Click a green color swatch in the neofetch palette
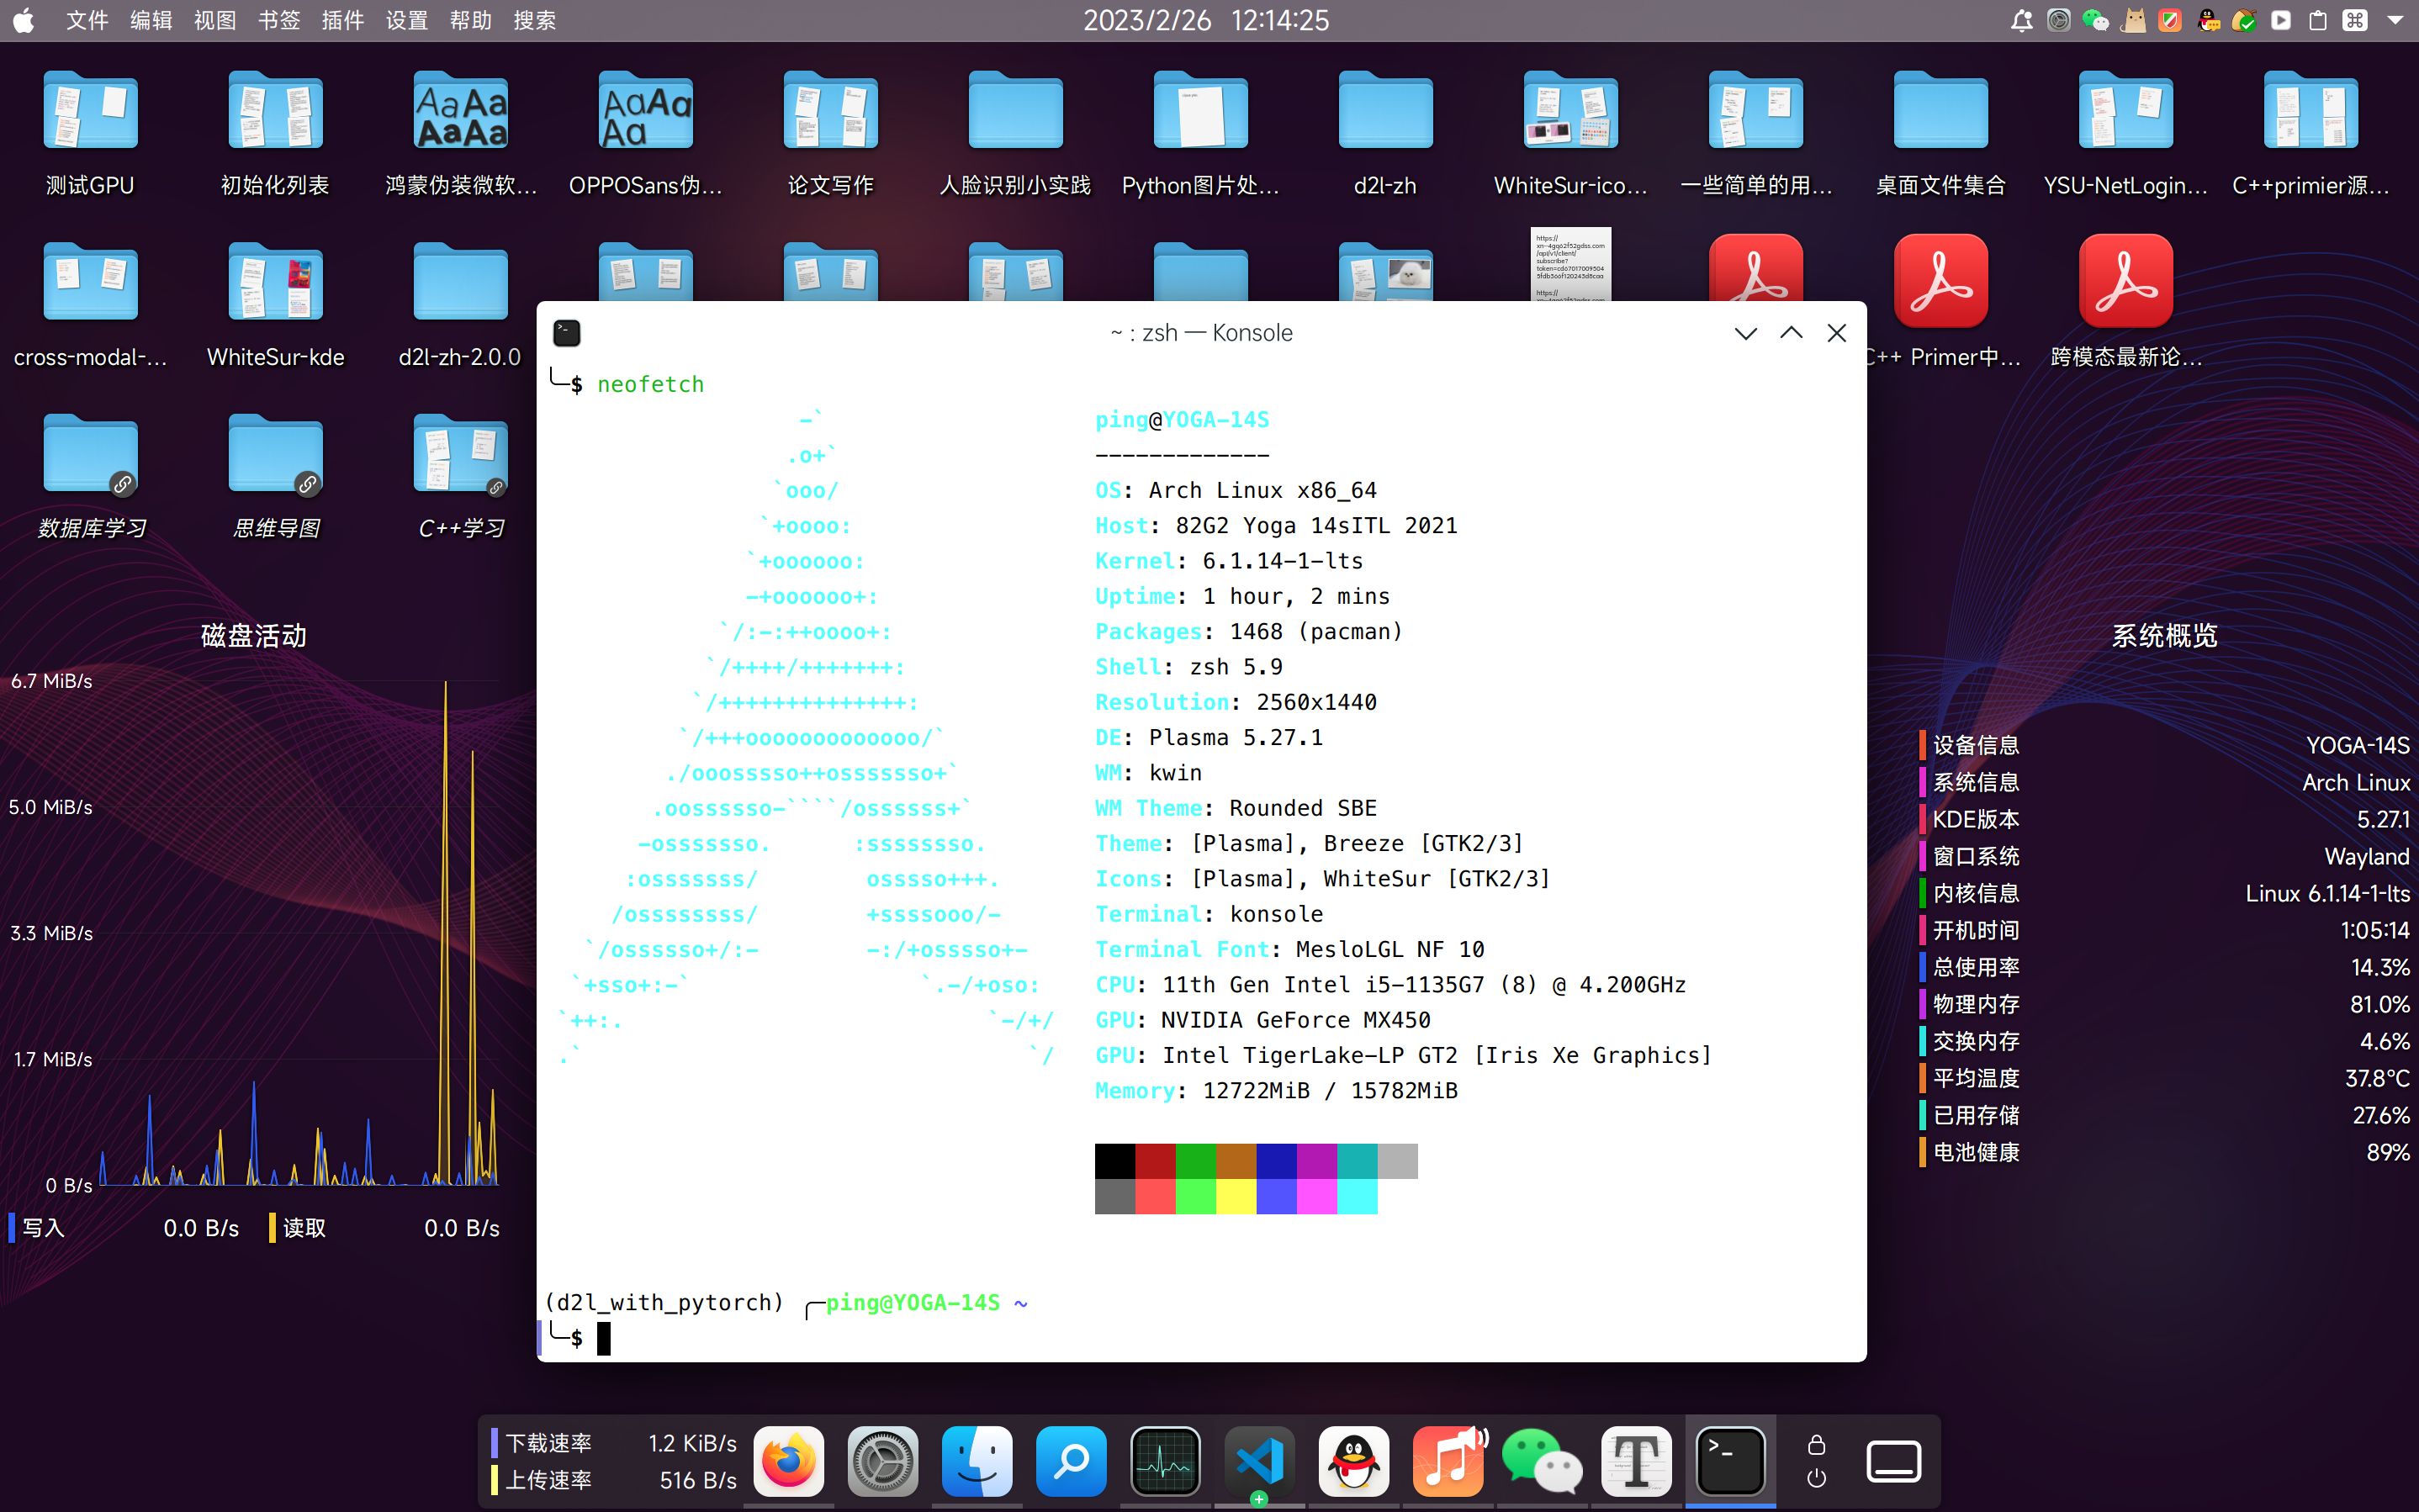 point(1196,1161)
